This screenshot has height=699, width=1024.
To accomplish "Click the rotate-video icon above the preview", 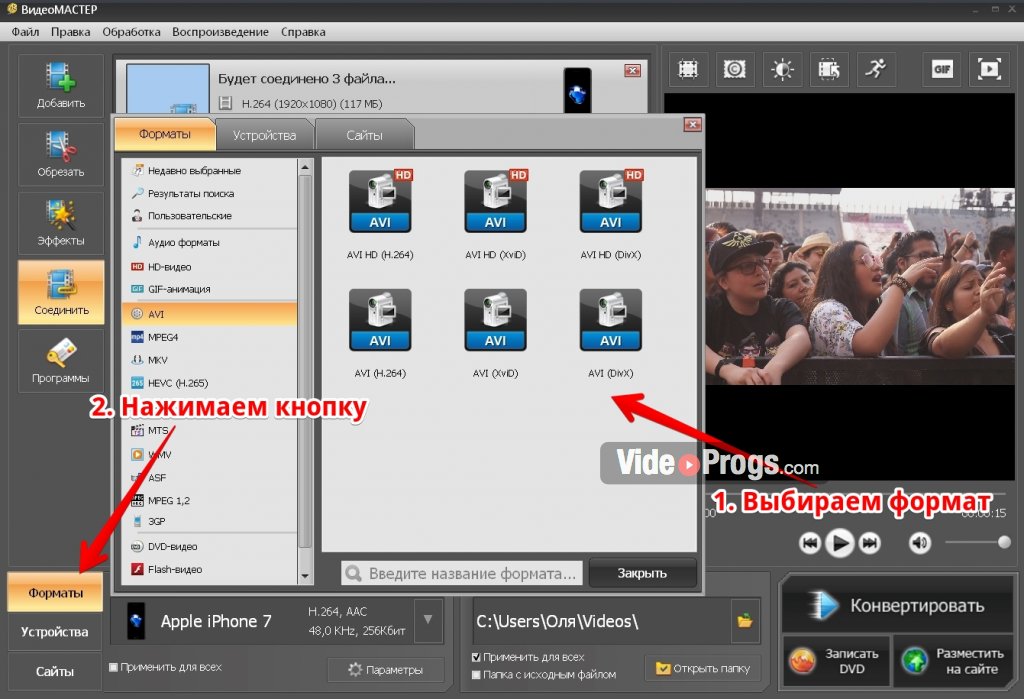I will [829, 69].
